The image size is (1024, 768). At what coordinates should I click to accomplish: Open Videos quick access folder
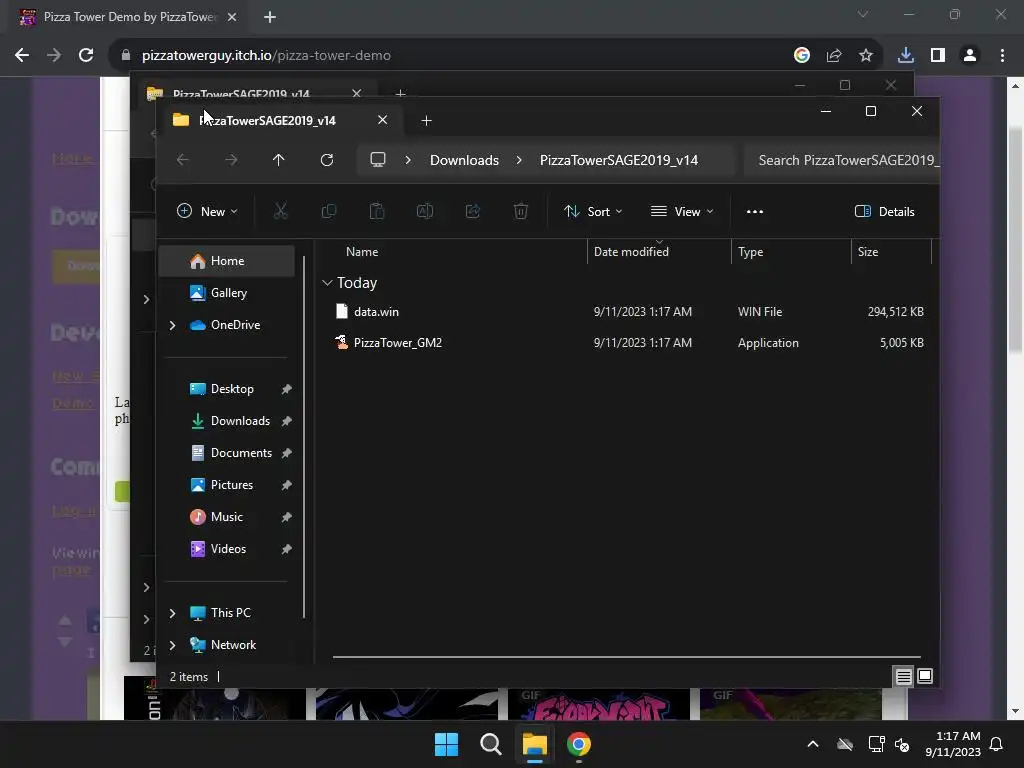tap(227, 549)
